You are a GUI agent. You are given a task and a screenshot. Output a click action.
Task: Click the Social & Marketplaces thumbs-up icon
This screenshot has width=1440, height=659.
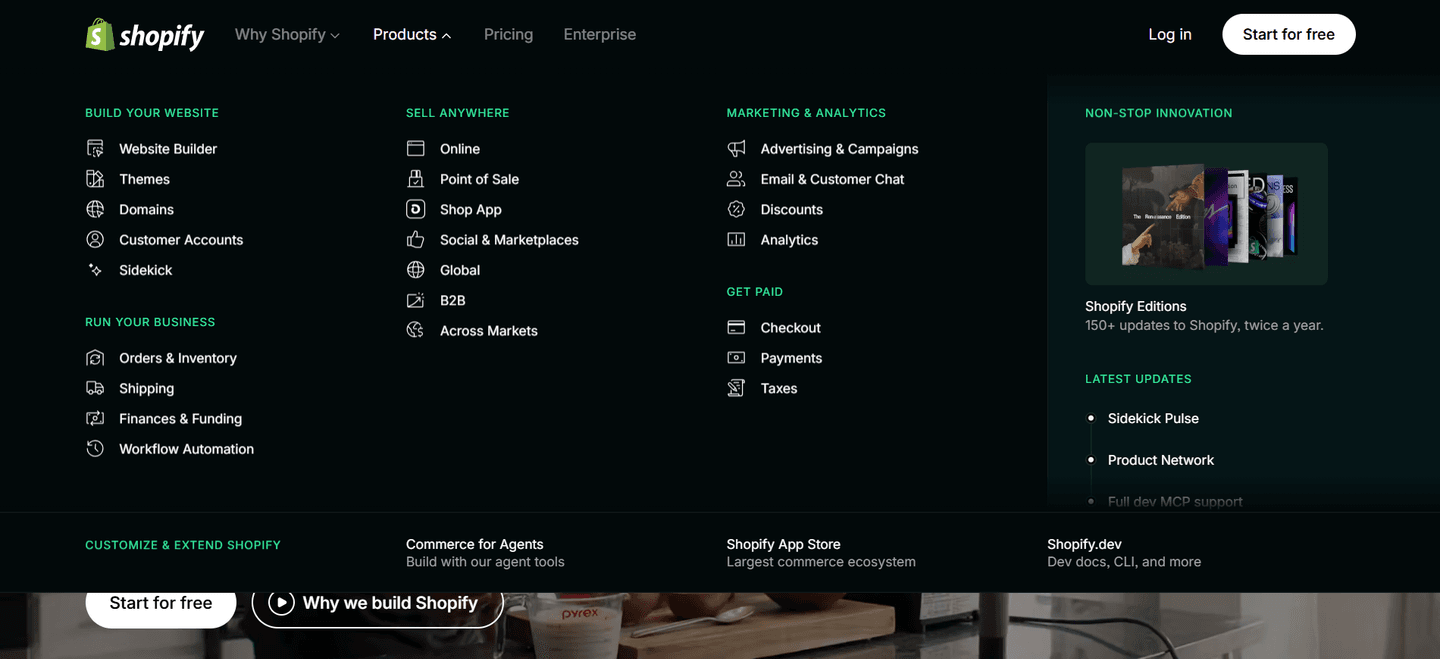coord(416,240)
